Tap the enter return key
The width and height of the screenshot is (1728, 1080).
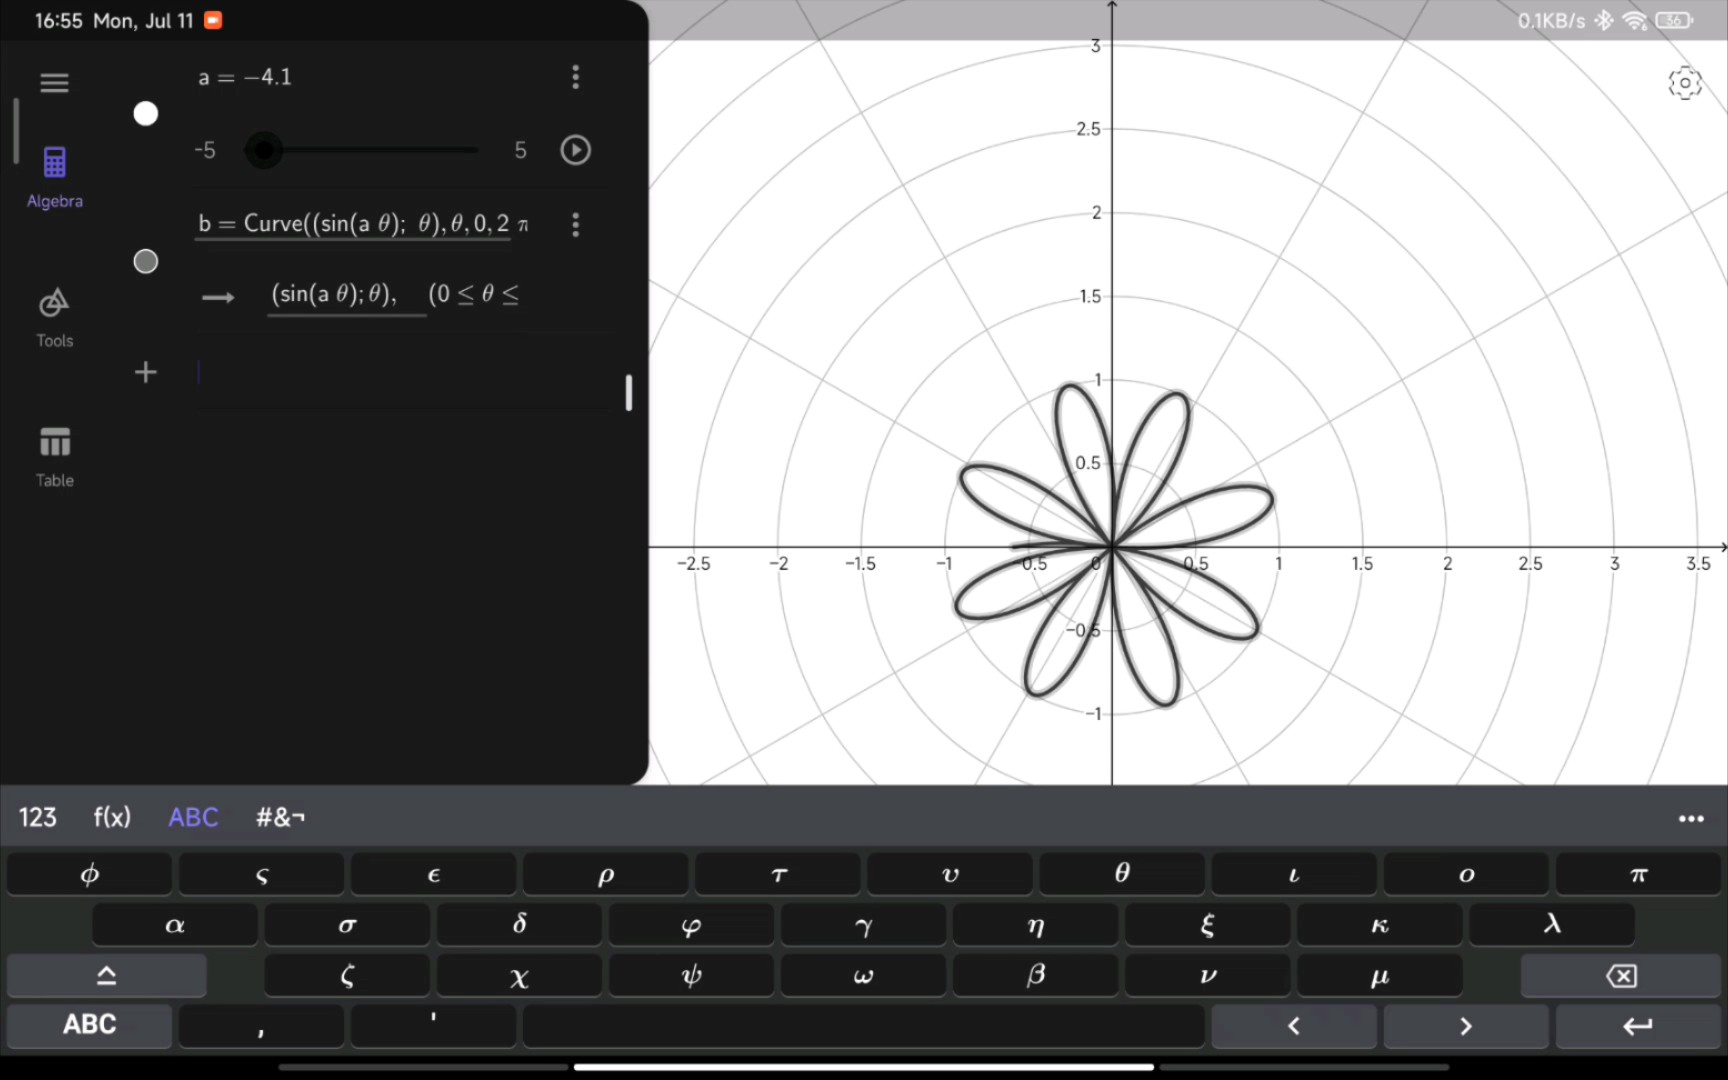[x=1638, y=1026]
